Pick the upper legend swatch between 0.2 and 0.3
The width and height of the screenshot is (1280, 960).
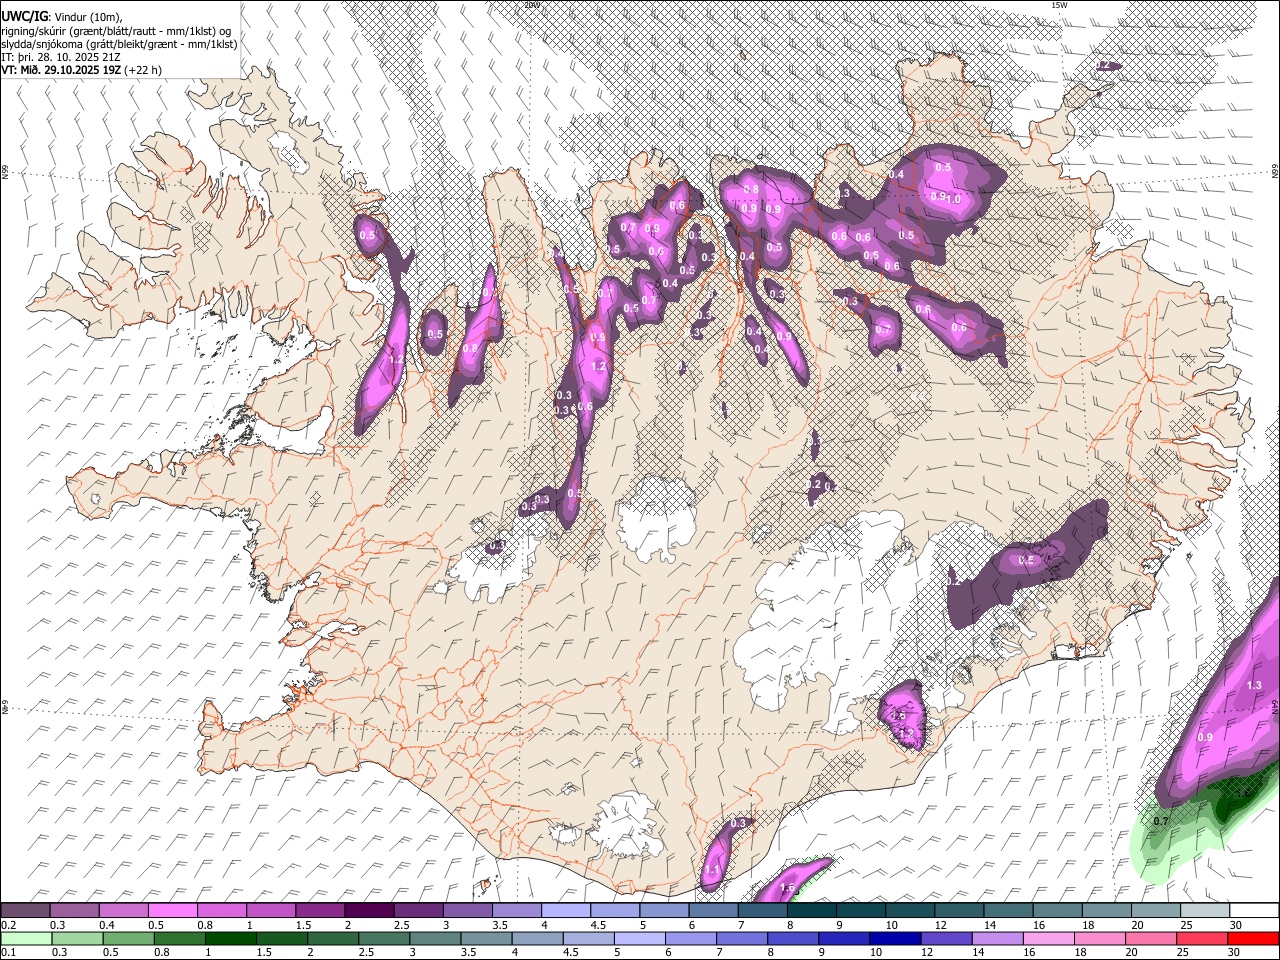25,910
